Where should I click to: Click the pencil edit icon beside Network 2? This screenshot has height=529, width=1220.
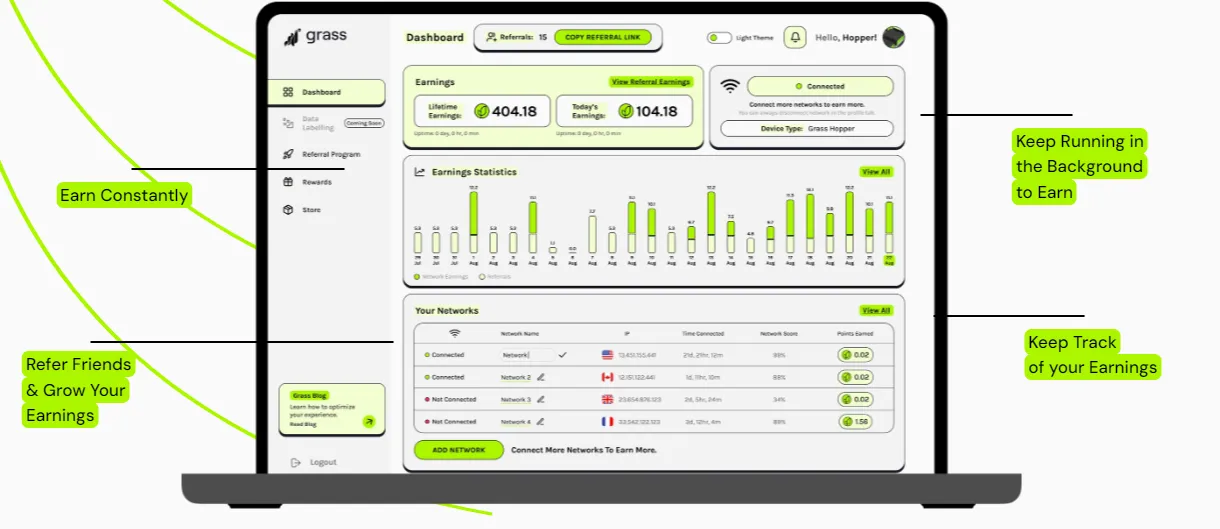coord(541,377)
